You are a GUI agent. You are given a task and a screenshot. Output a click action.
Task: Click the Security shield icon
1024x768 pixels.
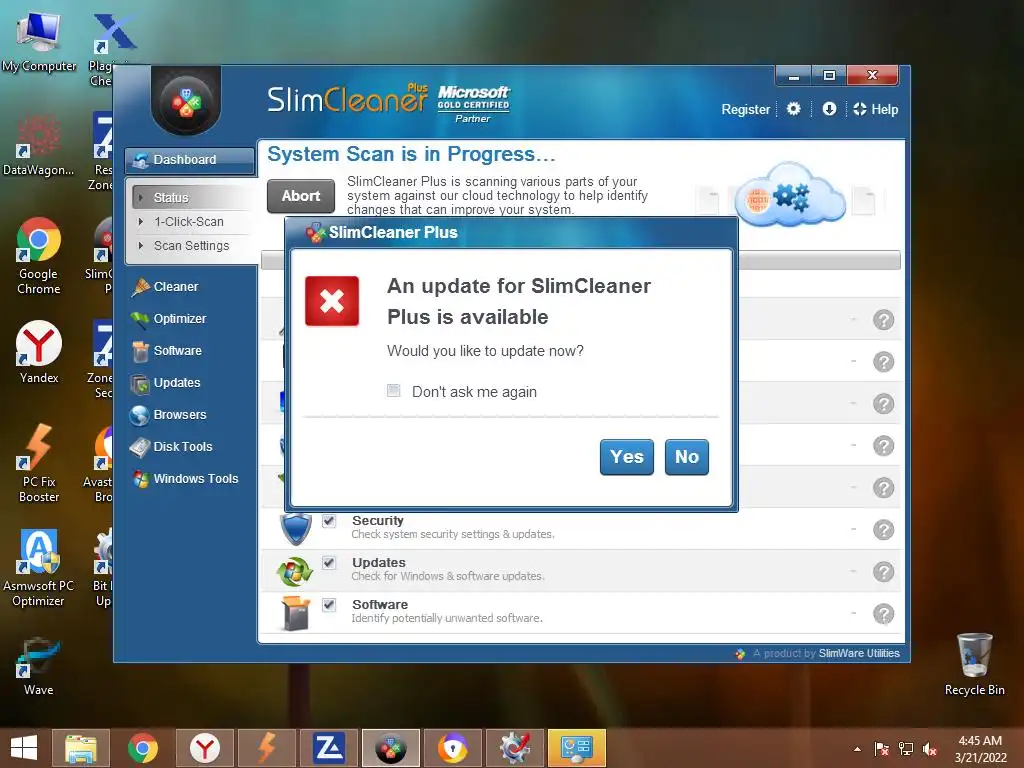(295, 528)
